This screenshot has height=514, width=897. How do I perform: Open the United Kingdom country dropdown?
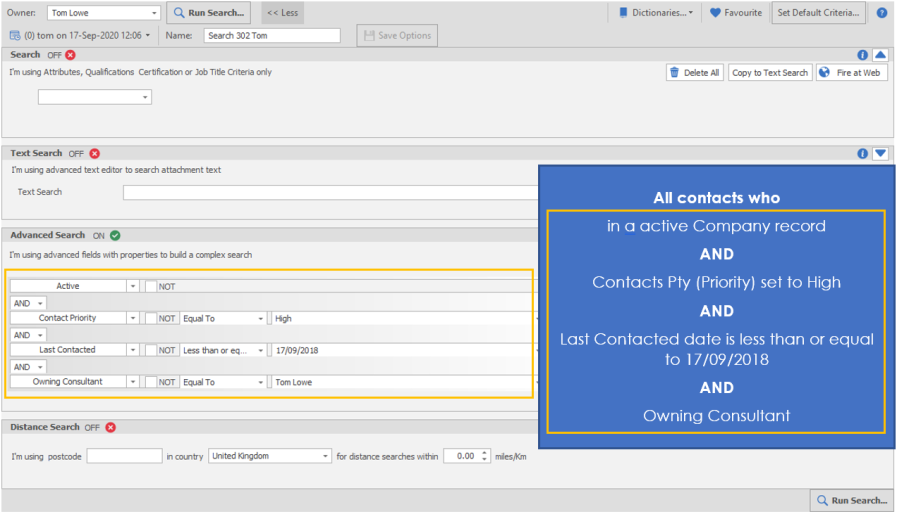[x=326, y=456]
